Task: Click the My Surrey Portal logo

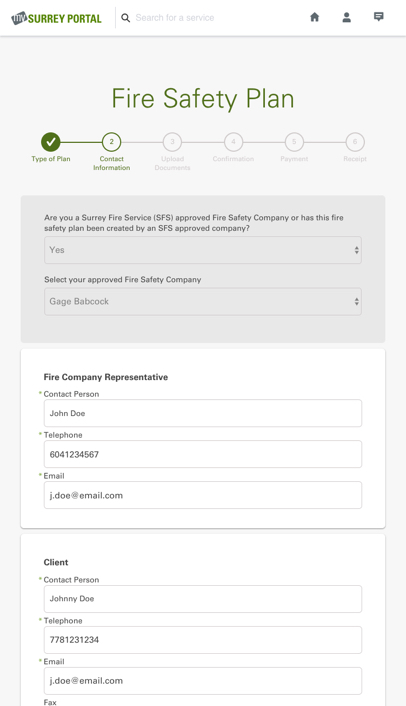Action: (56, 18)
